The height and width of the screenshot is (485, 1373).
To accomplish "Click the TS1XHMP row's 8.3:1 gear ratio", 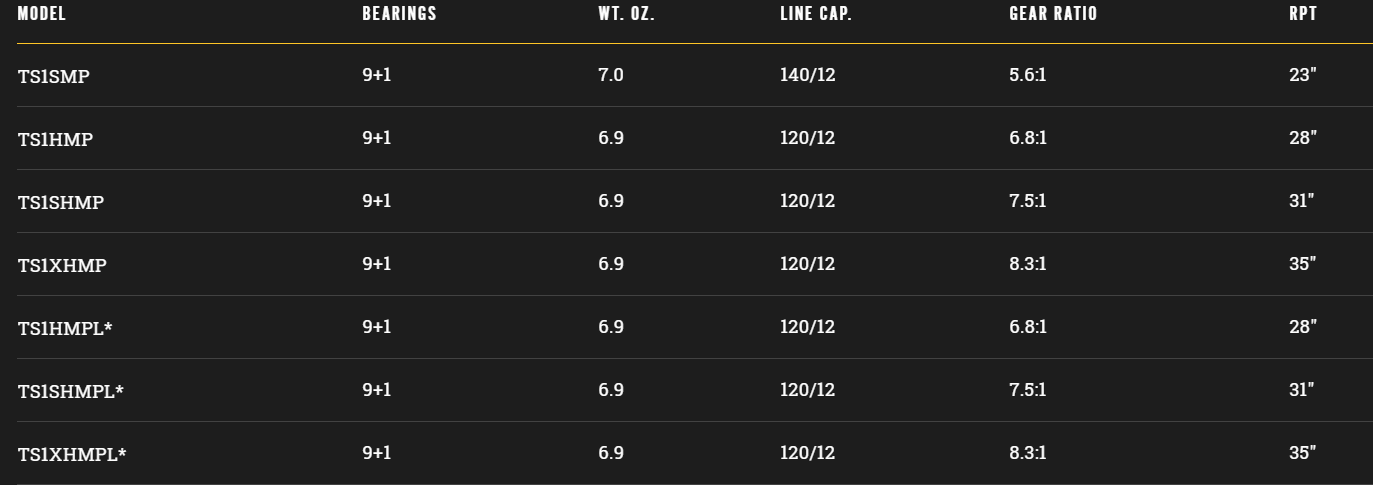I will click(x=1028, y=264).
